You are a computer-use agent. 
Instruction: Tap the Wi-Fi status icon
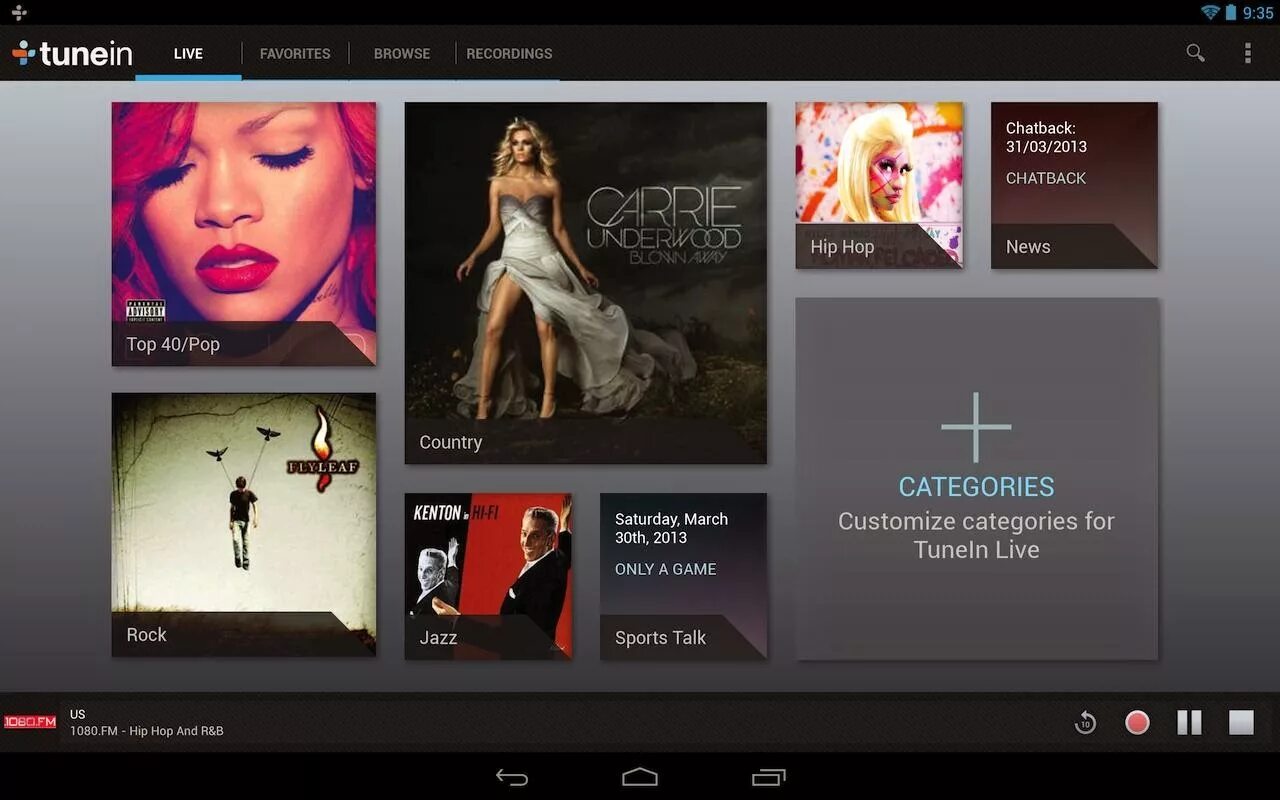[x=1210, y=12]
